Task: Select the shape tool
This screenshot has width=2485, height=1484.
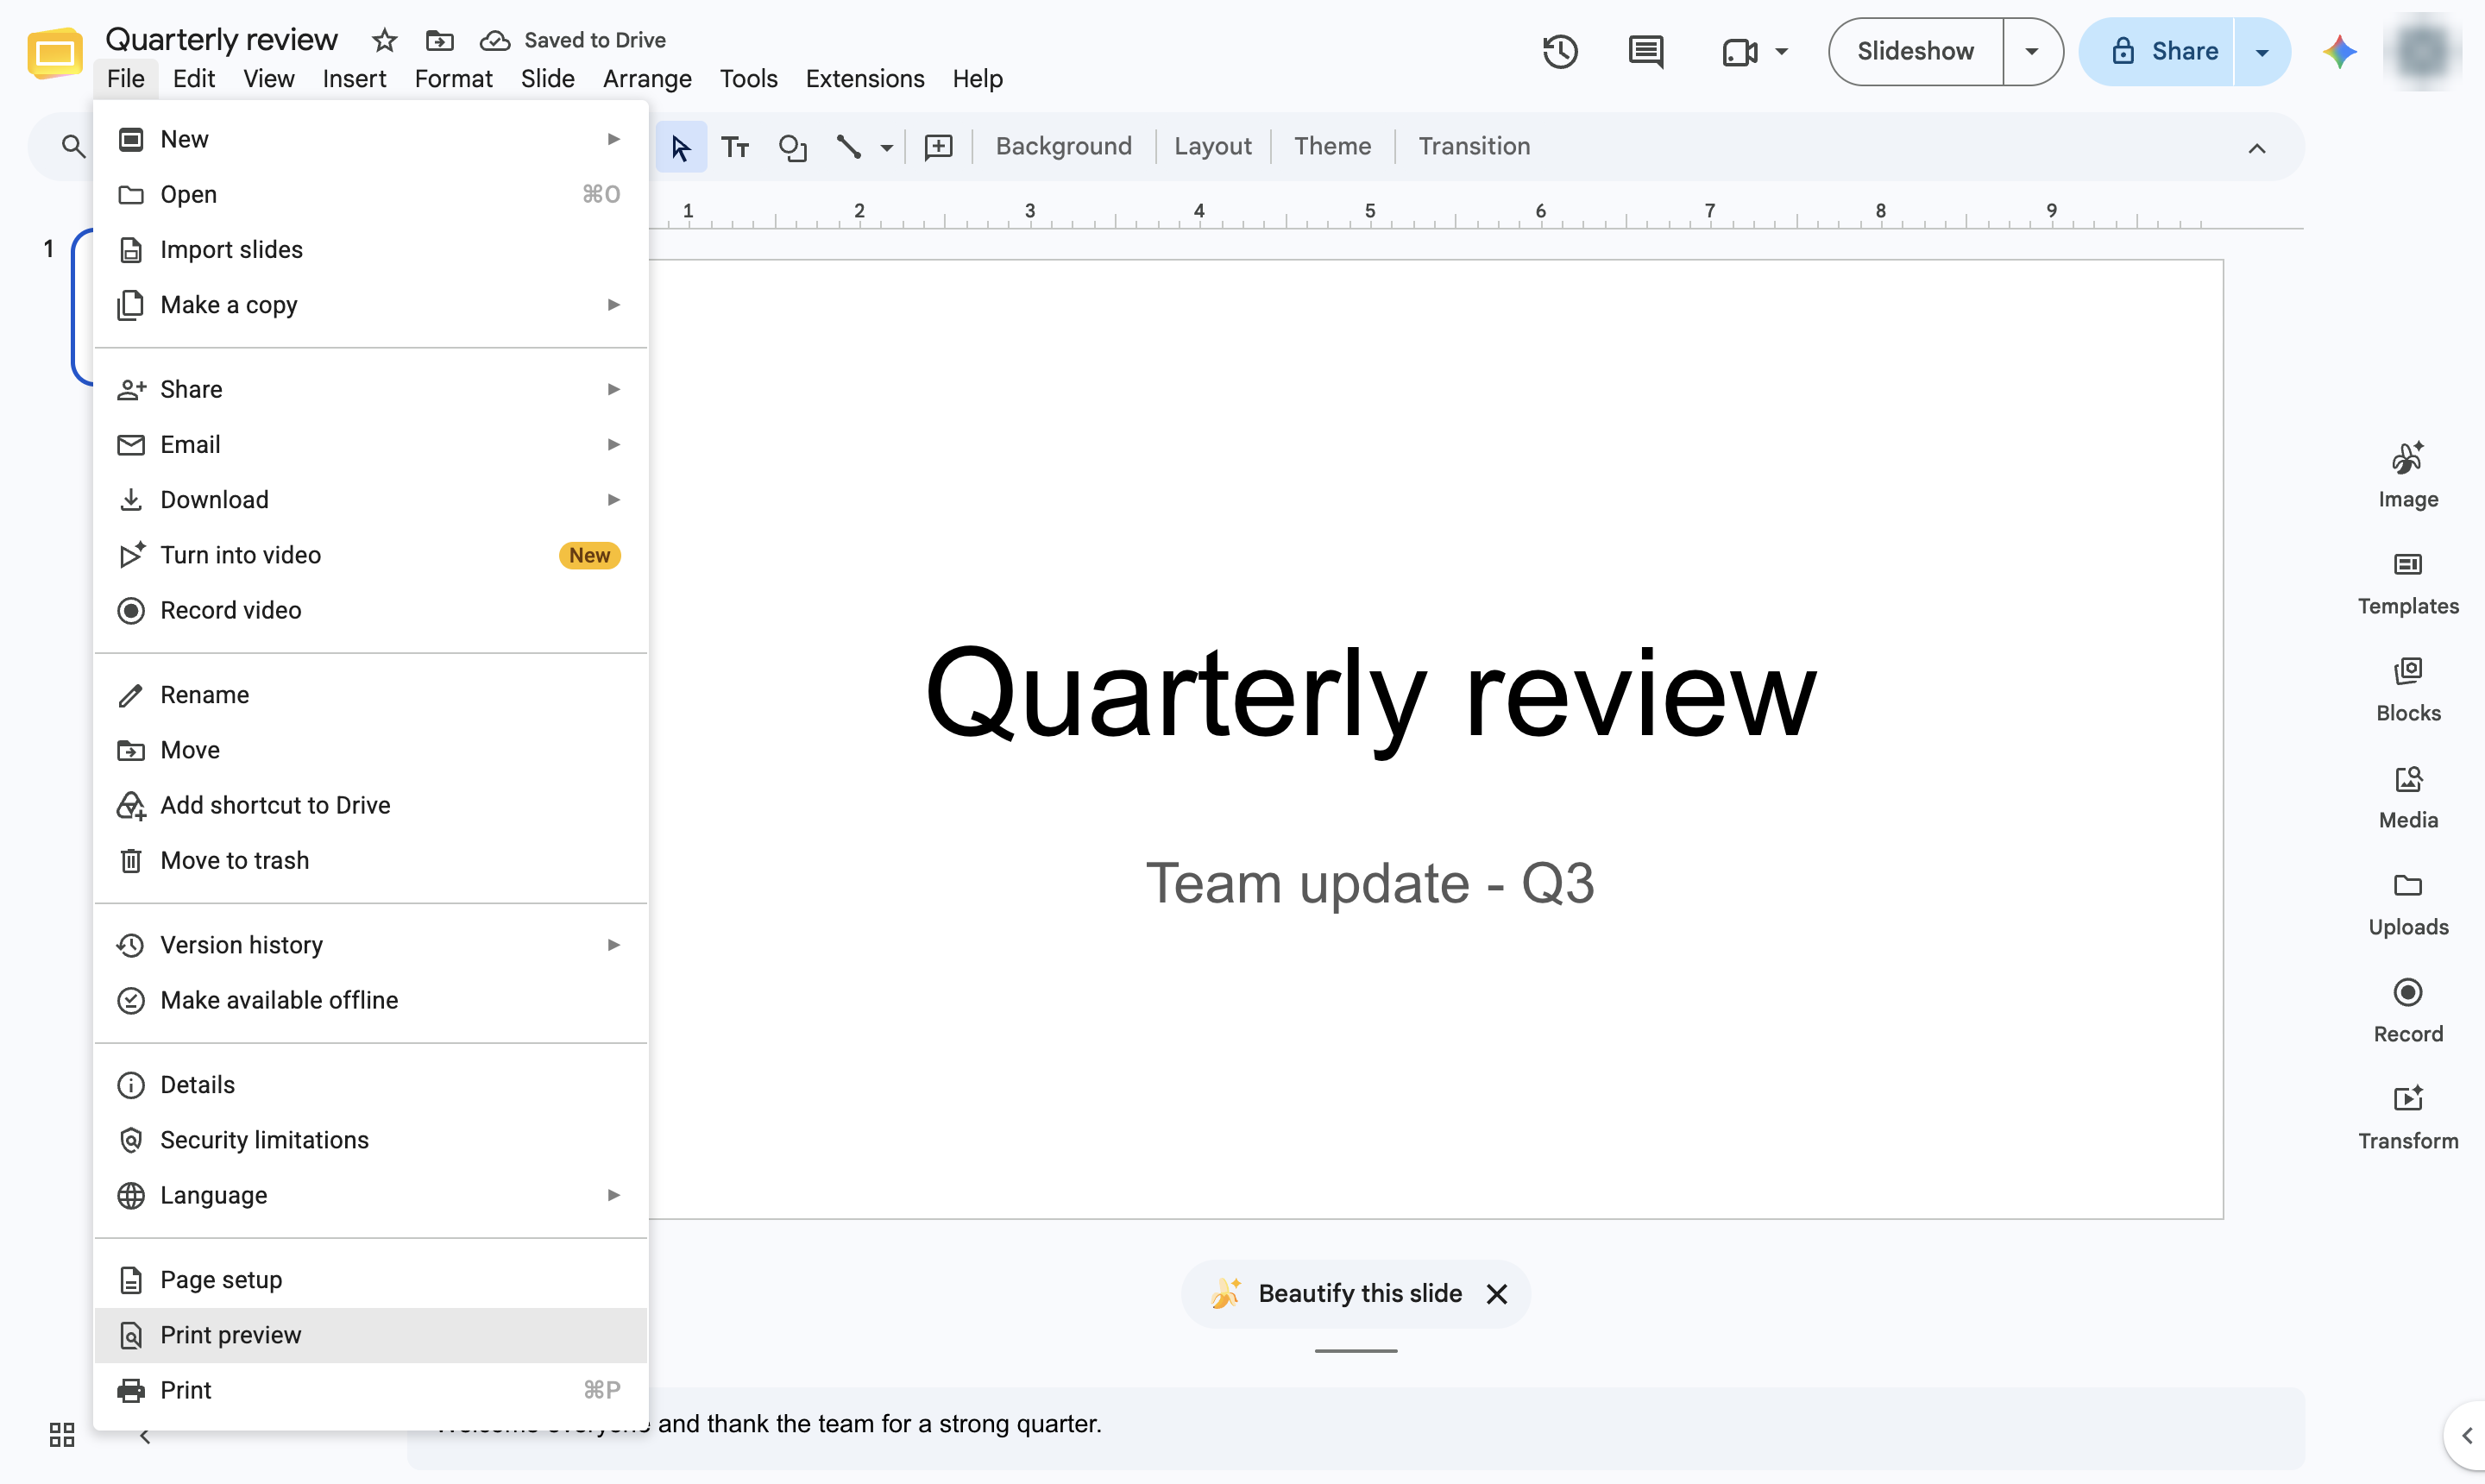Action: click(792, 147)
